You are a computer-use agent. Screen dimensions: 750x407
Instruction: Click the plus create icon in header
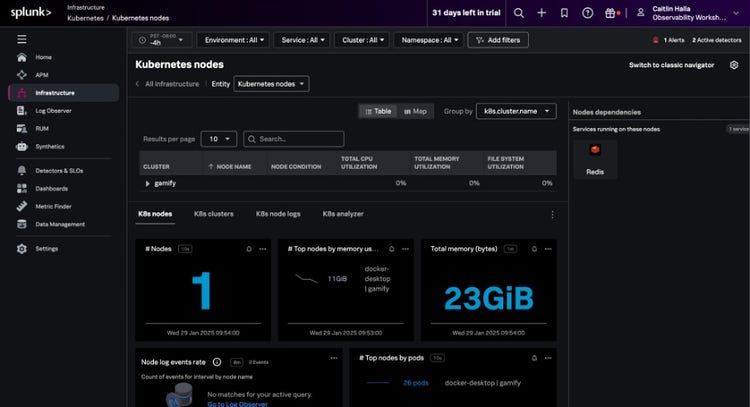(542, 13)
